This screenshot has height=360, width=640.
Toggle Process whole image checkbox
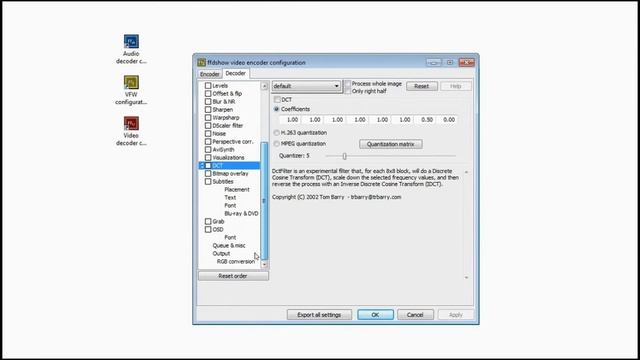348,84
